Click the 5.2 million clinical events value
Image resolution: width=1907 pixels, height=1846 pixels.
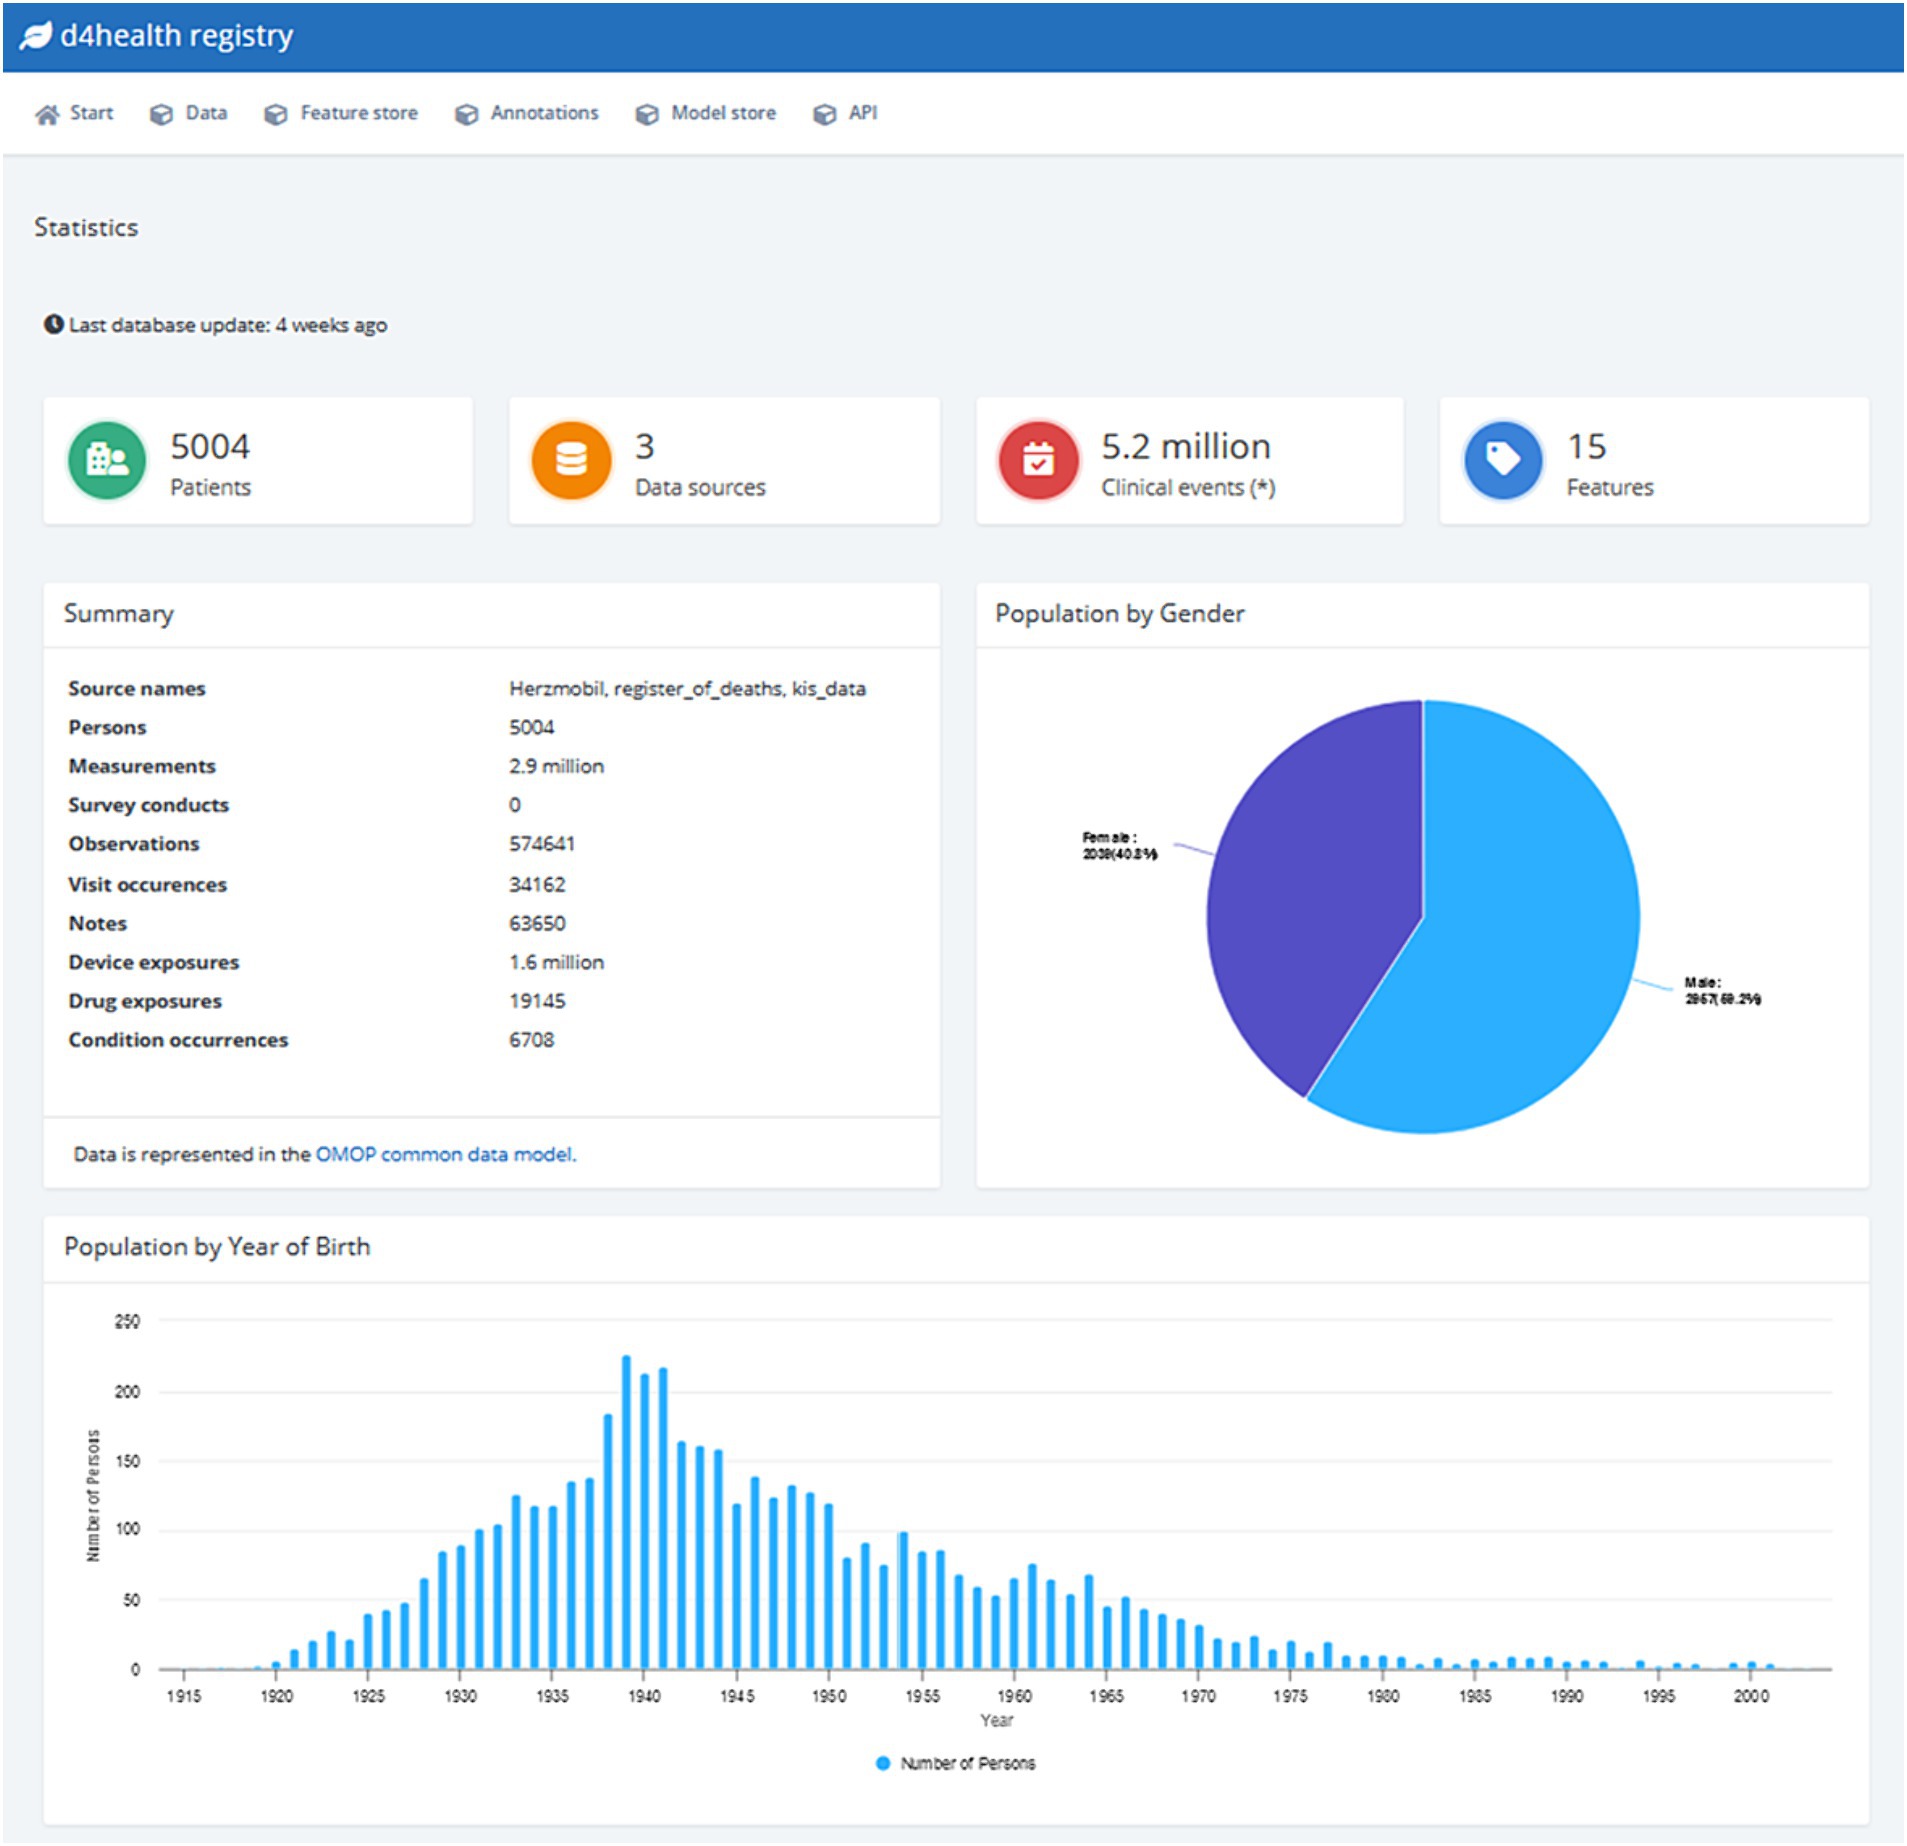[1186, 446]
